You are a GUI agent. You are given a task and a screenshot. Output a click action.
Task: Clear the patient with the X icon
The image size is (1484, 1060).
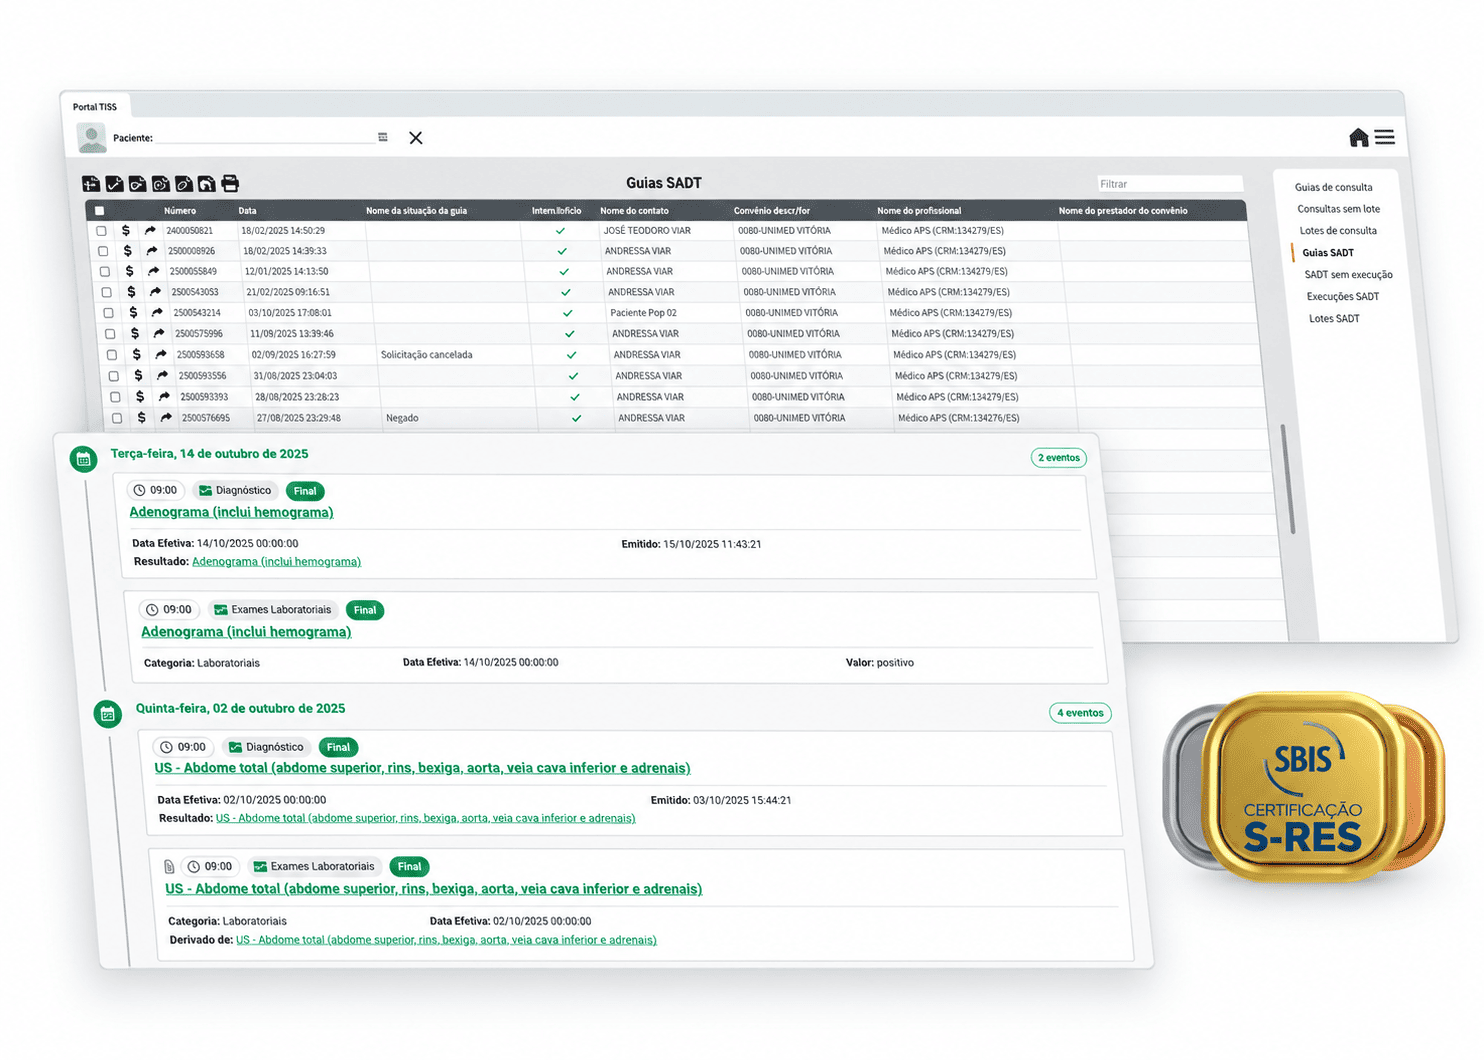tap(416, 138)
